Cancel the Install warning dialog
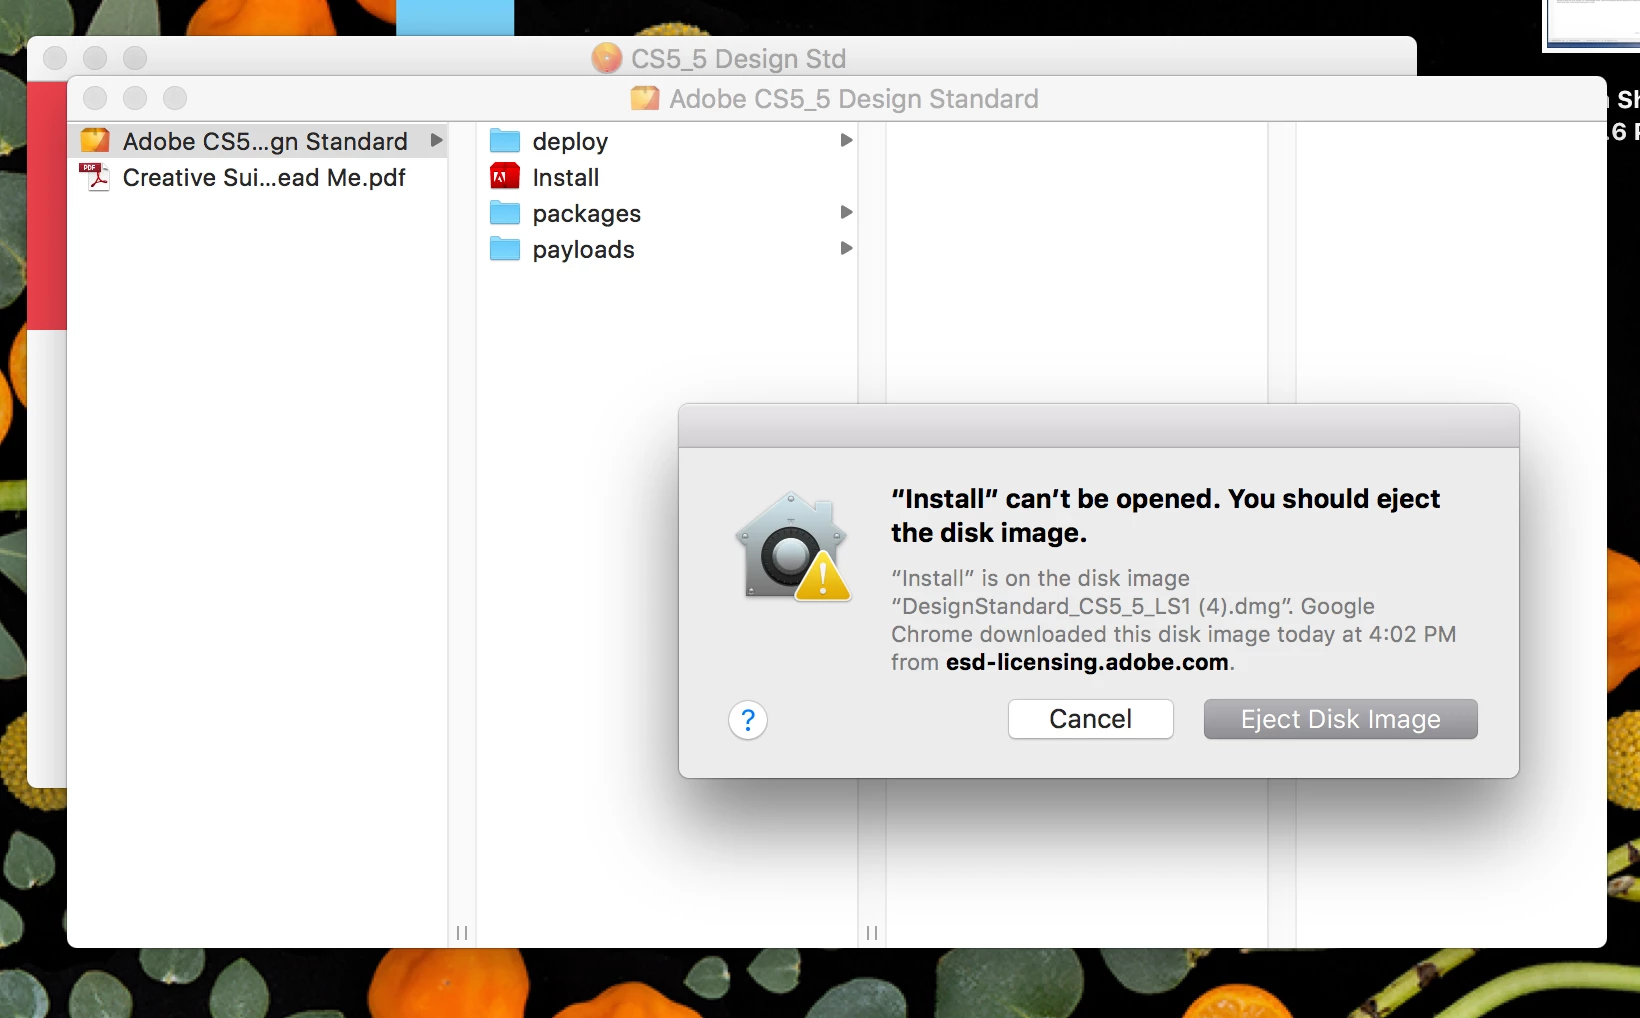Image resolution: width=1640 pixels, height=1018 pixels. point(1090,719)
